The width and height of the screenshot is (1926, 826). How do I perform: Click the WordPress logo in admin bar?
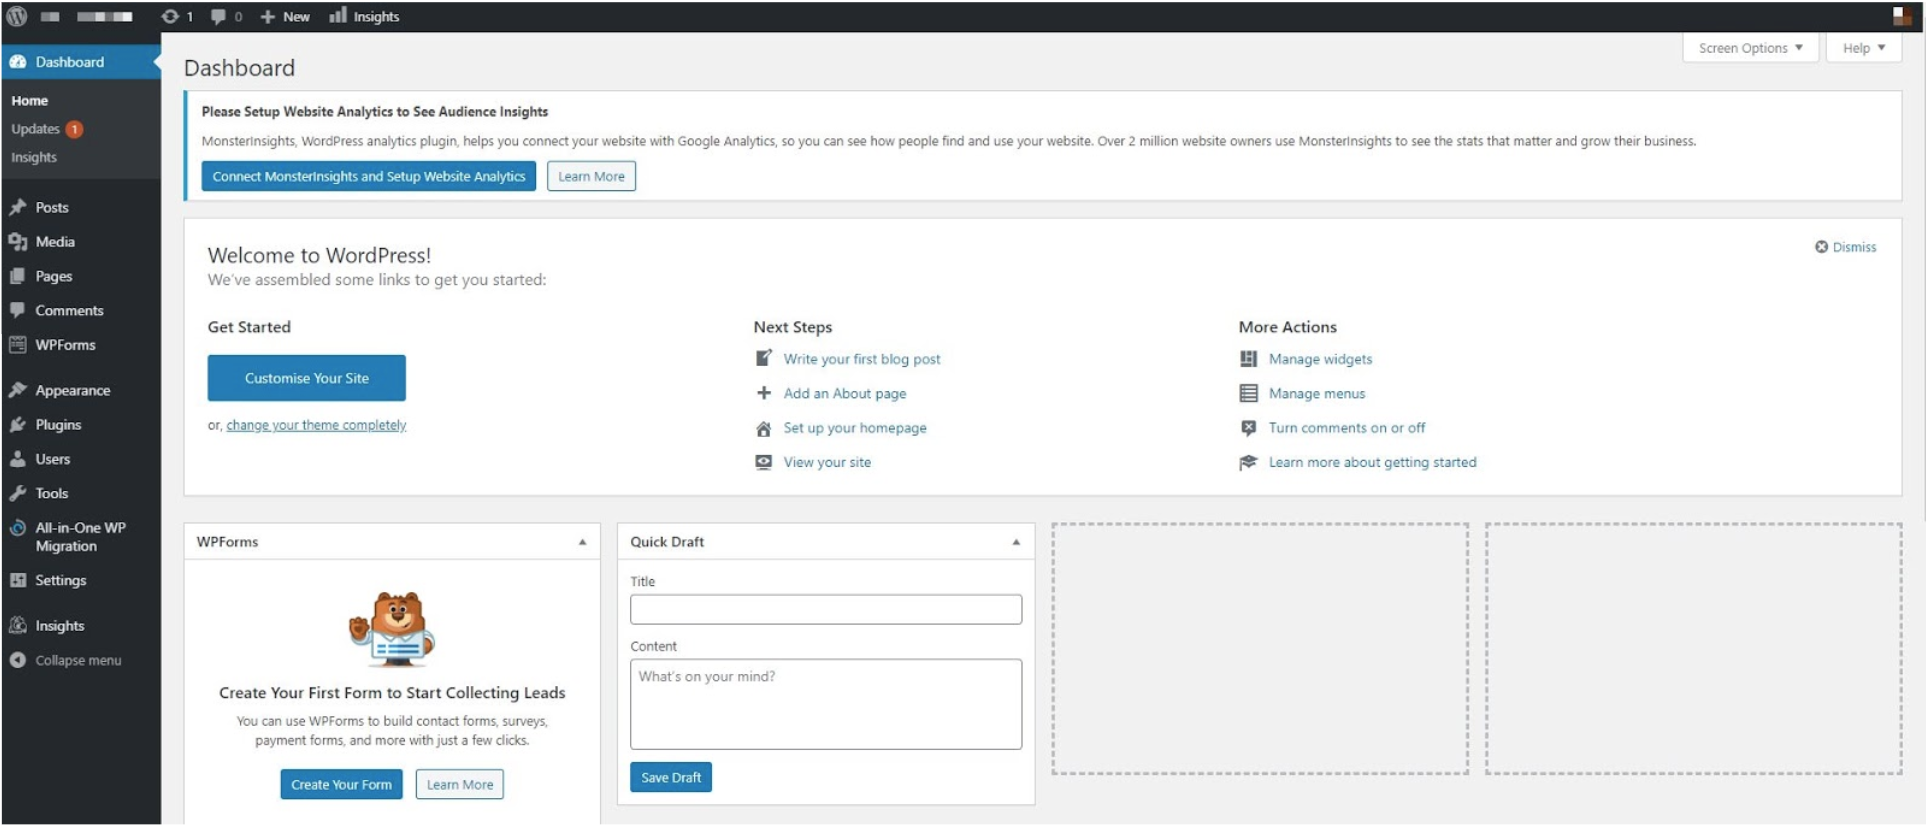point(17,16)
